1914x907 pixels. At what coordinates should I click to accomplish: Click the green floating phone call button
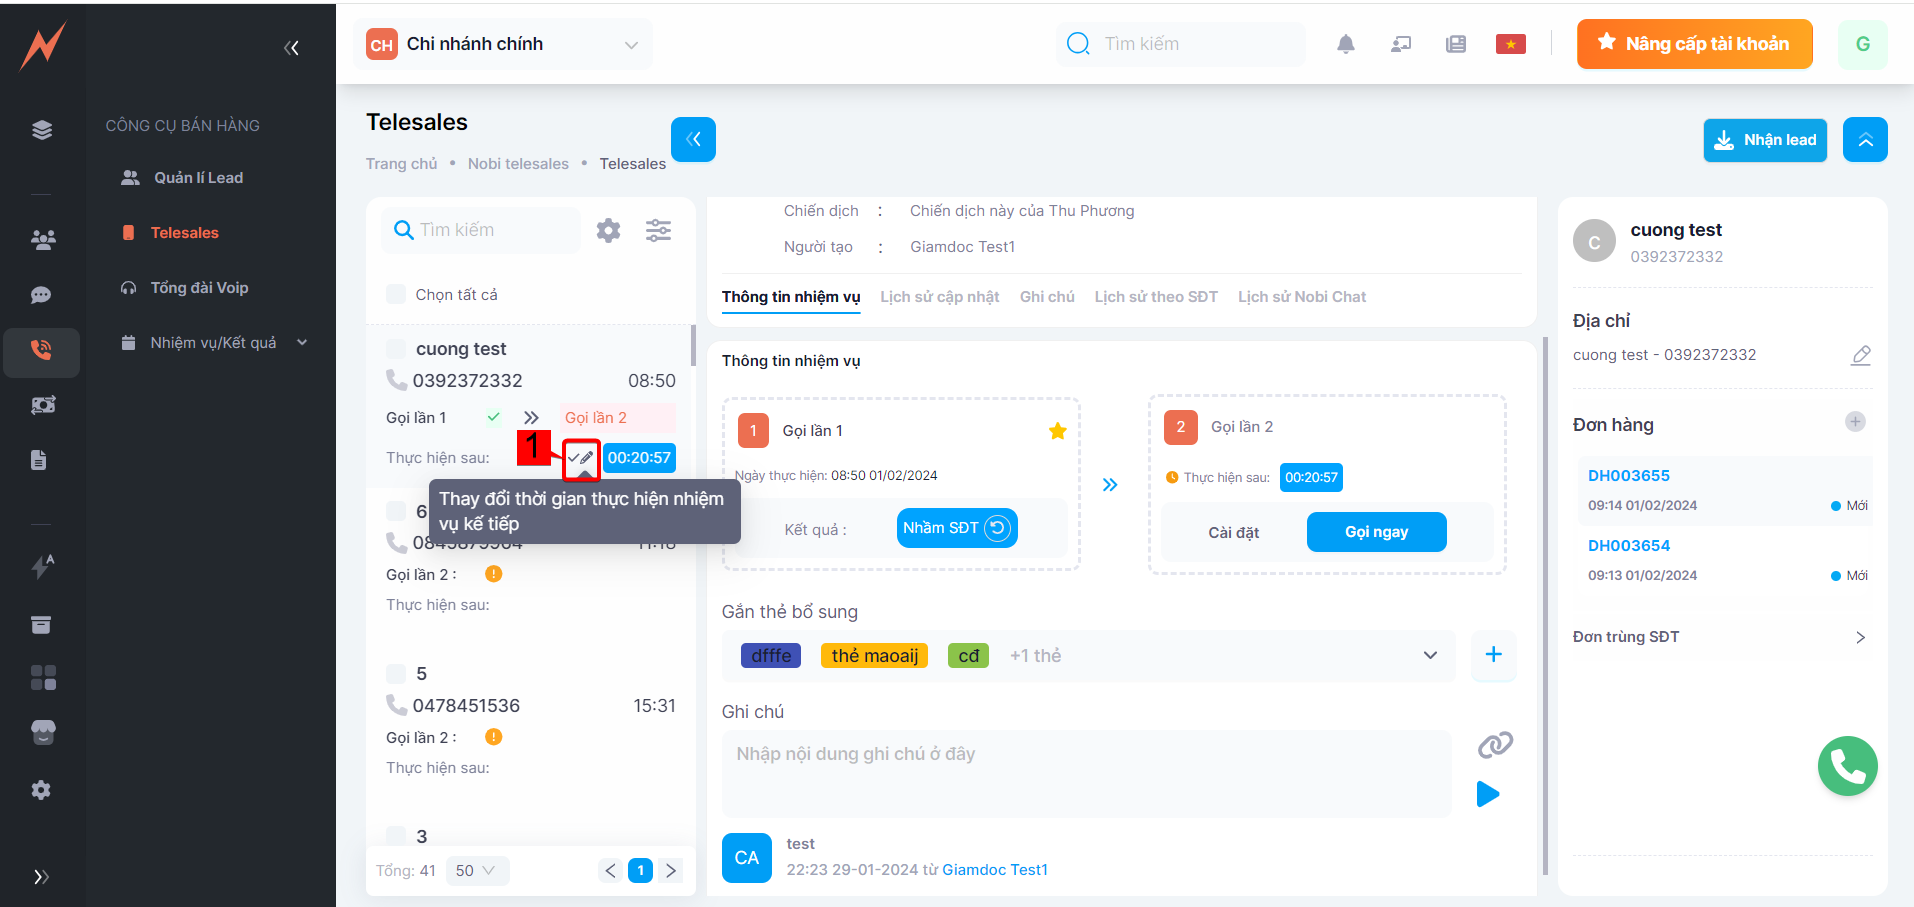(x=1847, y=766)
